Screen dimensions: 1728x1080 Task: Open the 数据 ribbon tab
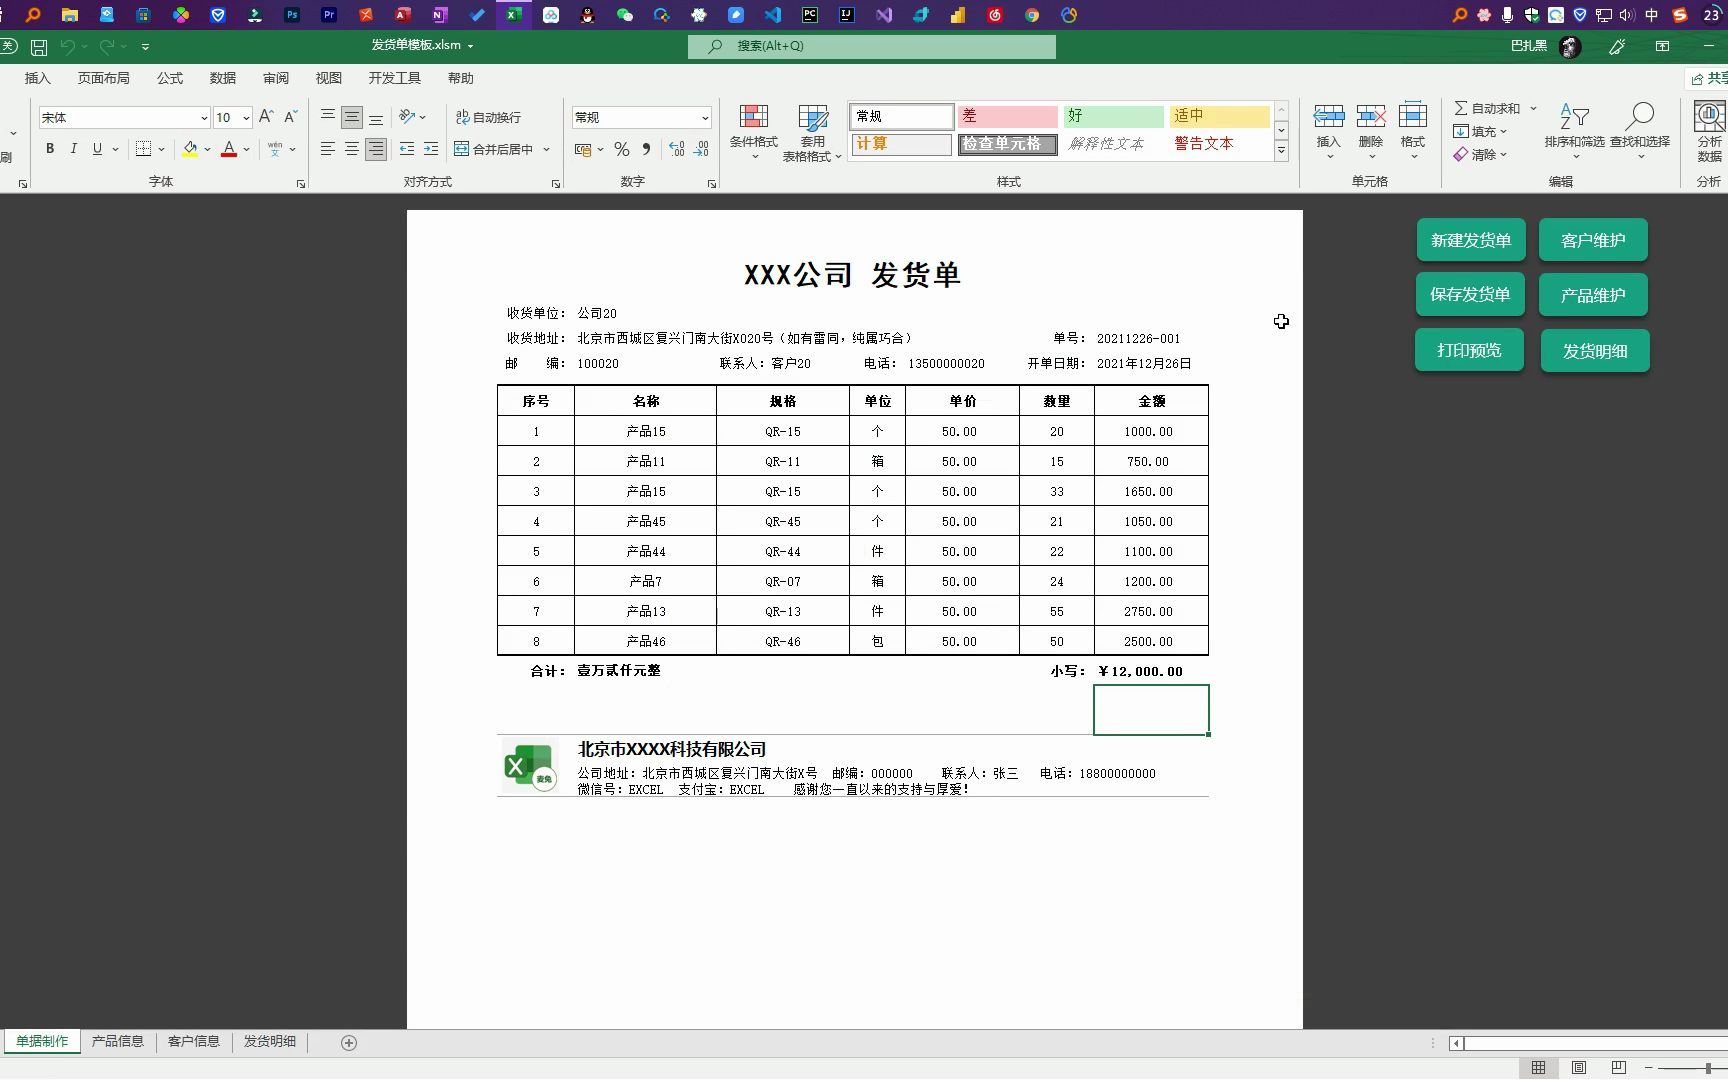coord(223,78)
